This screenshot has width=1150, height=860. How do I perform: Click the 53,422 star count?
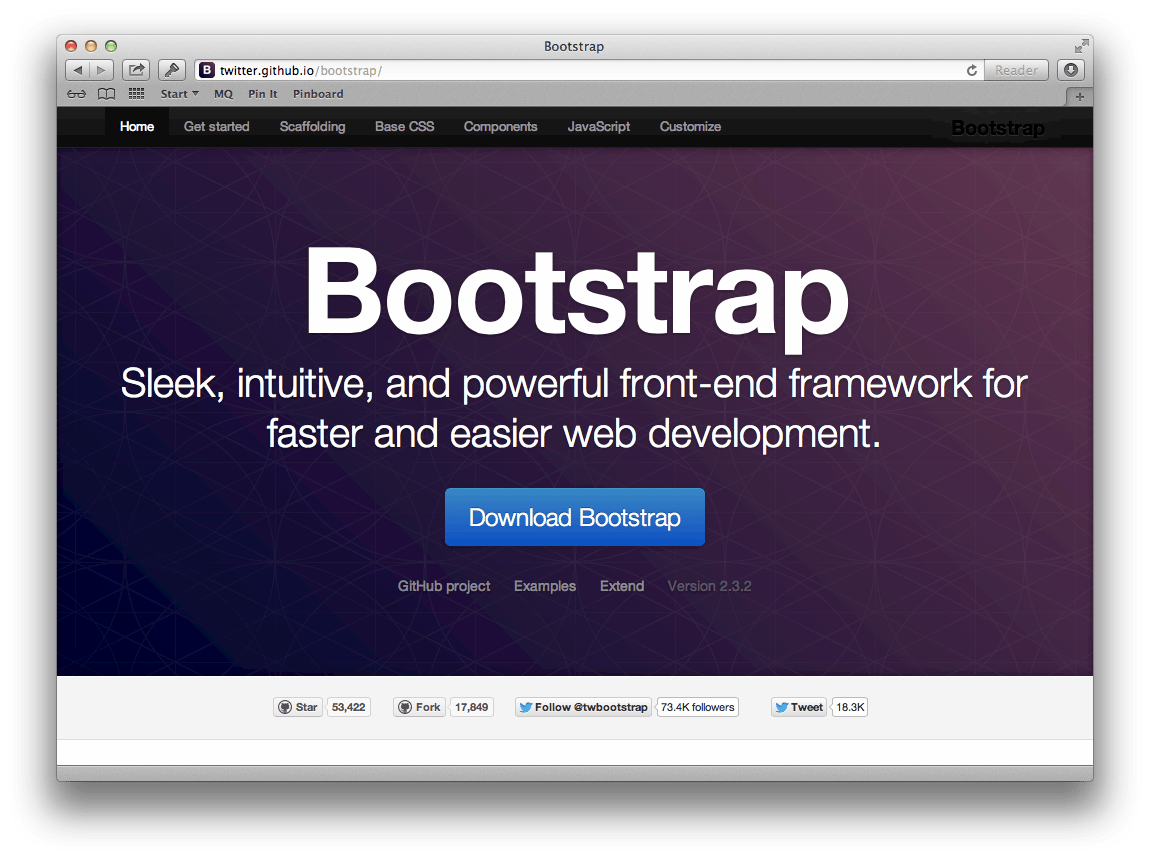[x=348, y=707]
